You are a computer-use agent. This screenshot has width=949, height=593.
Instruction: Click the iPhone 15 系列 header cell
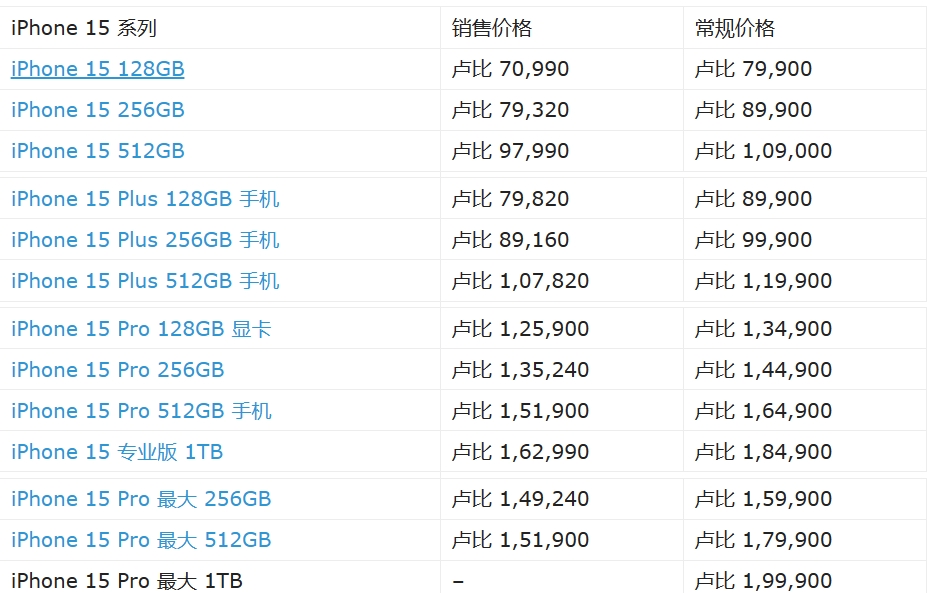[84, 28]
